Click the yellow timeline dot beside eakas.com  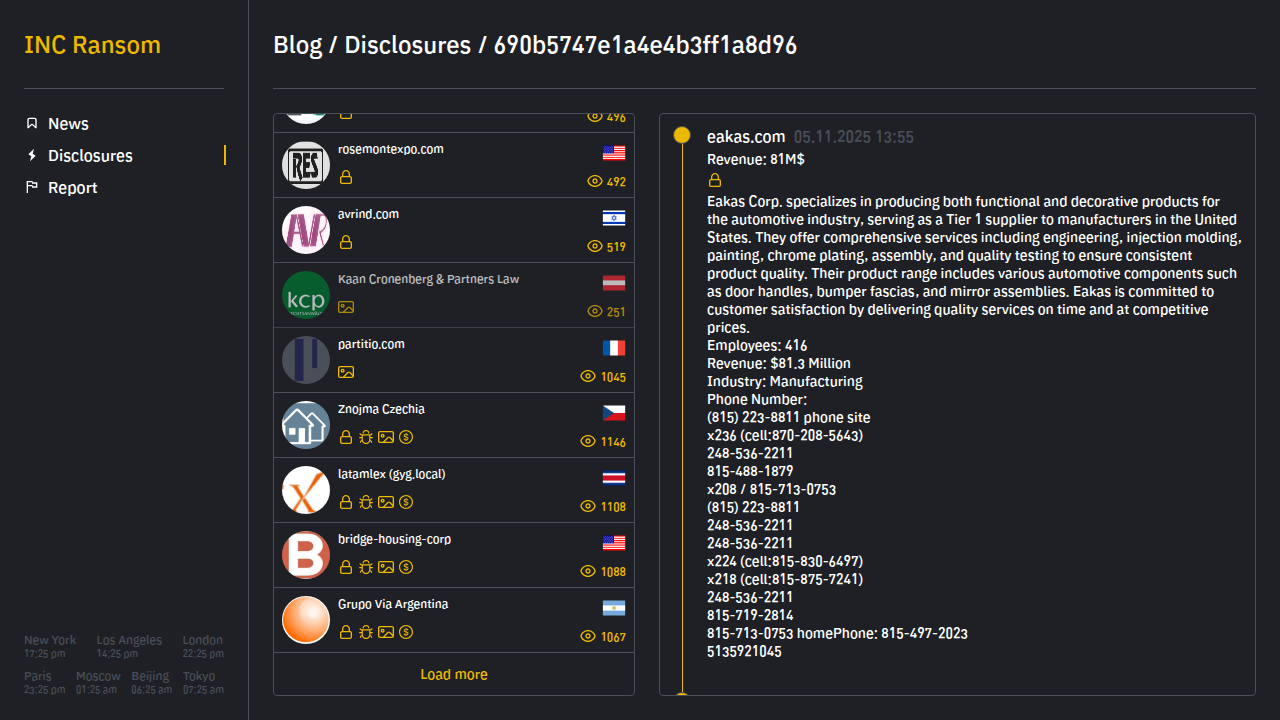point(682,135)
